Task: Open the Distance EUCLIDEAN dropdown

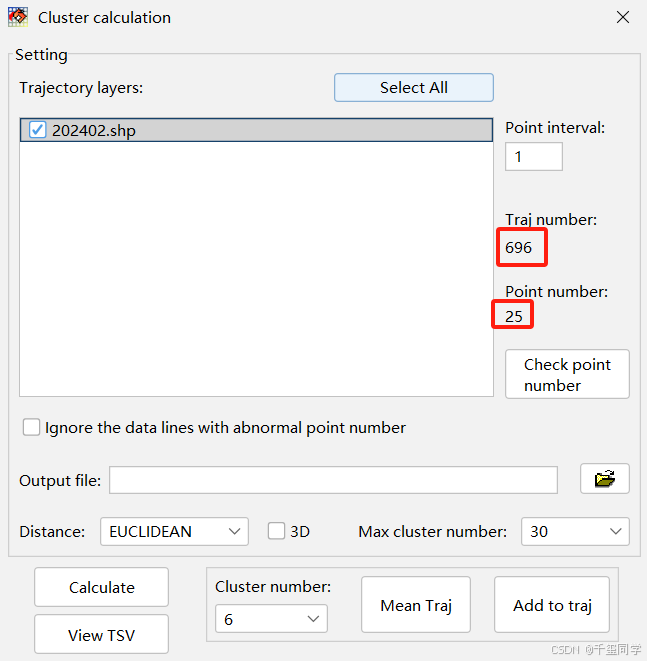Action: [x=174, y=532]
